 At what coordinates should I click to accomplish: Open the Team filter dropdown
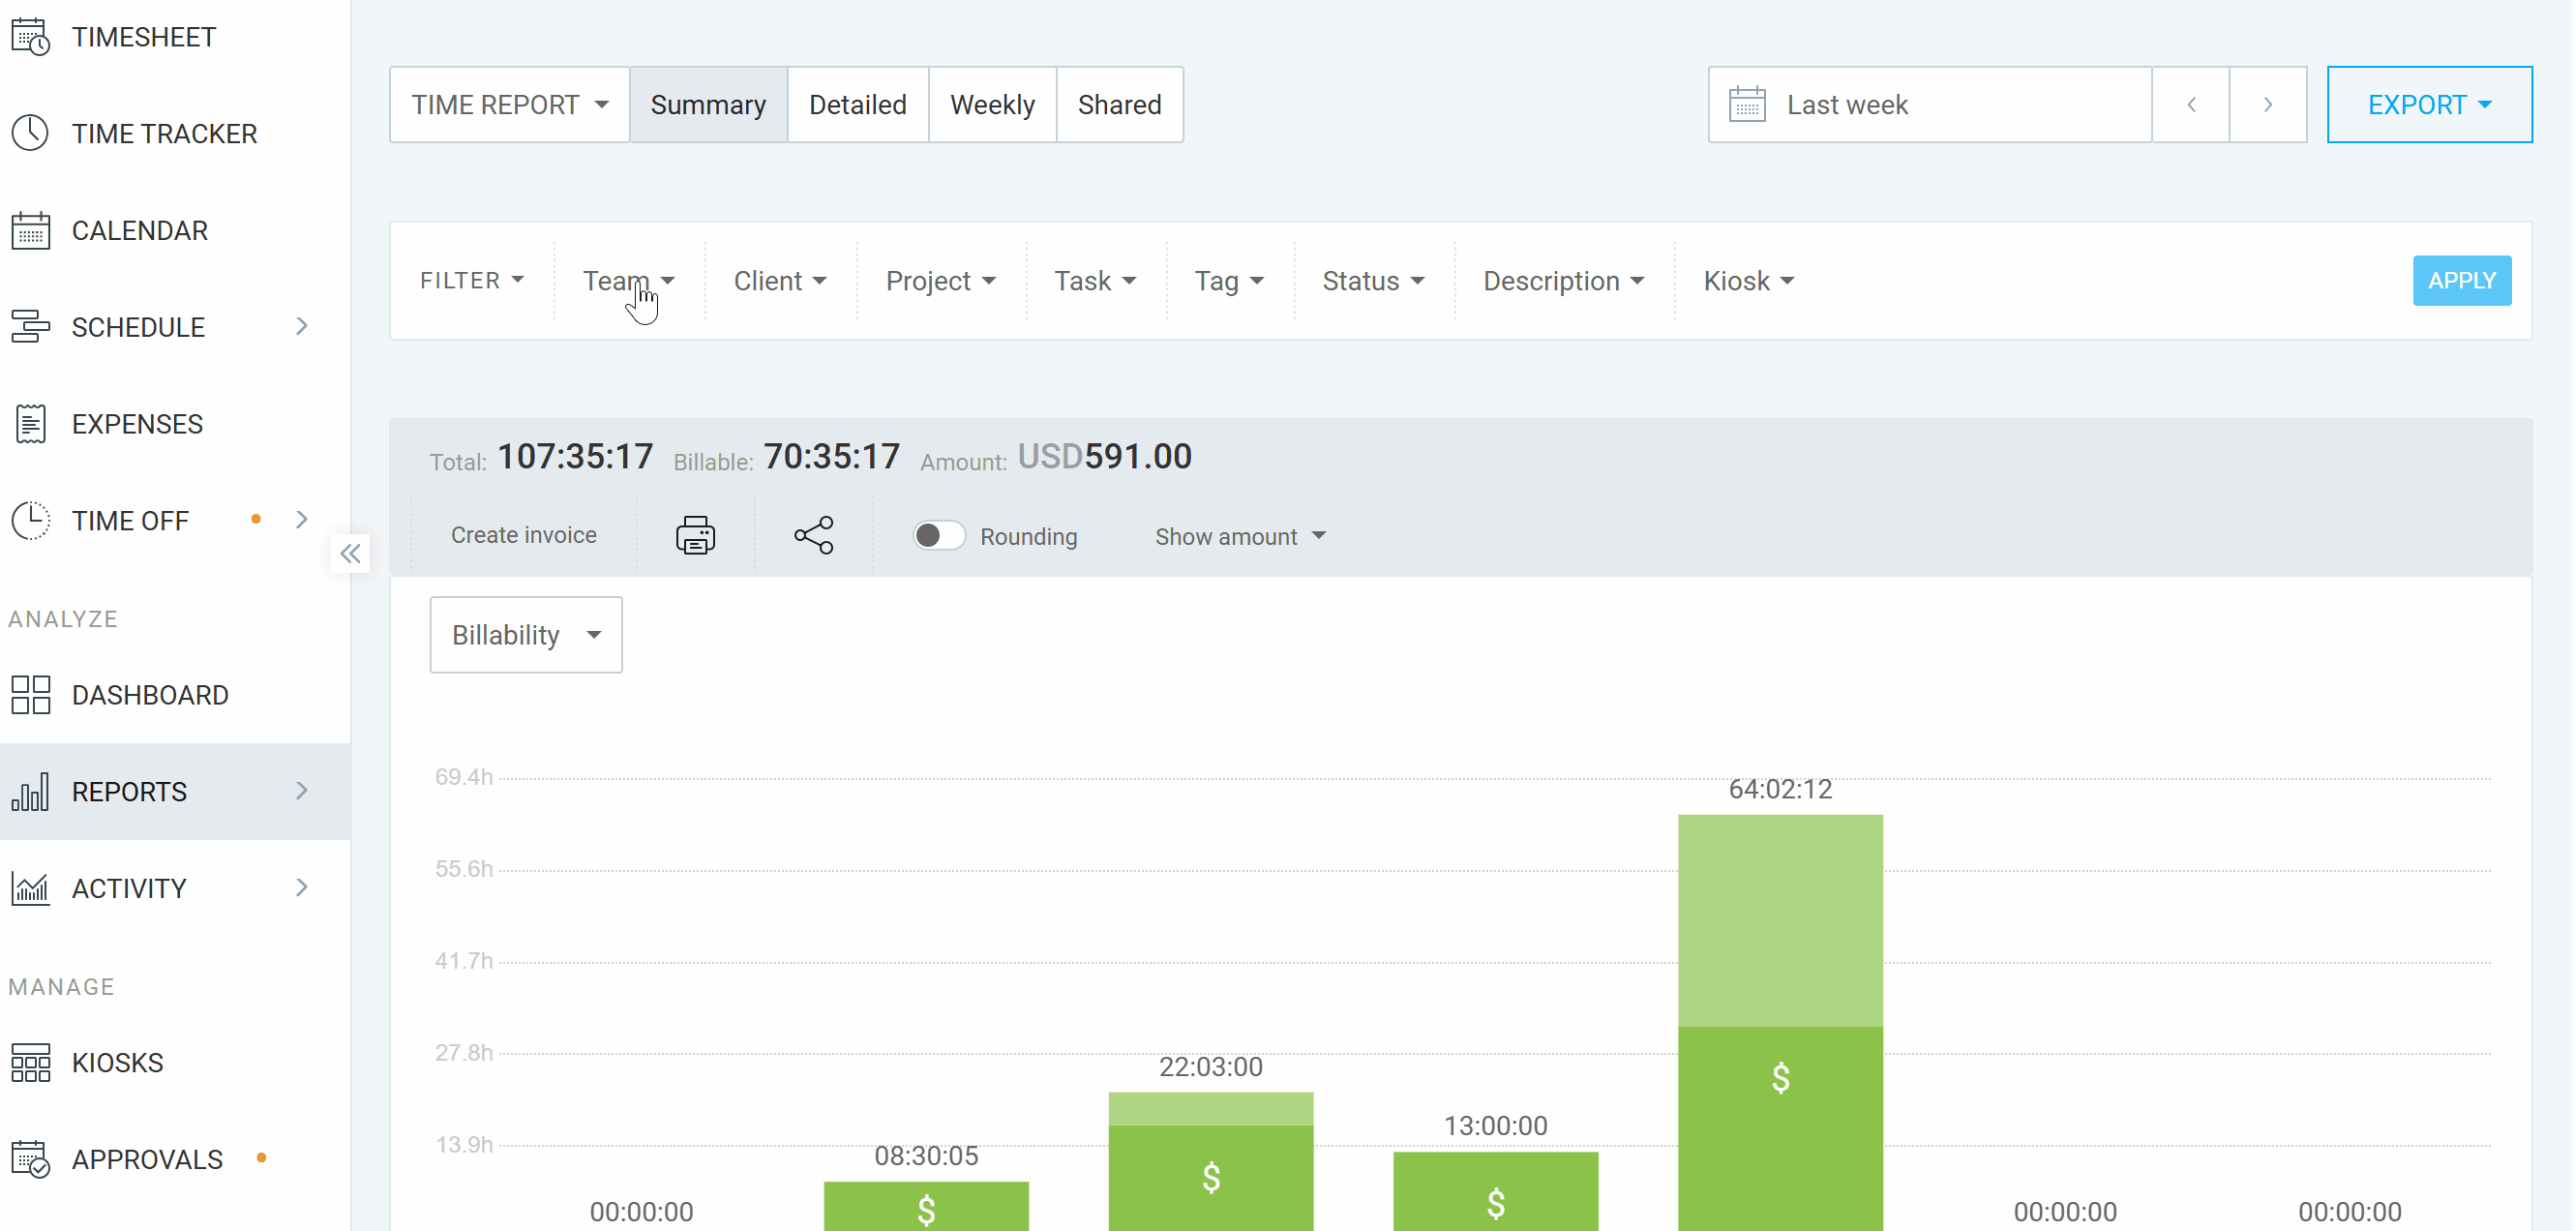coord(629,281)
